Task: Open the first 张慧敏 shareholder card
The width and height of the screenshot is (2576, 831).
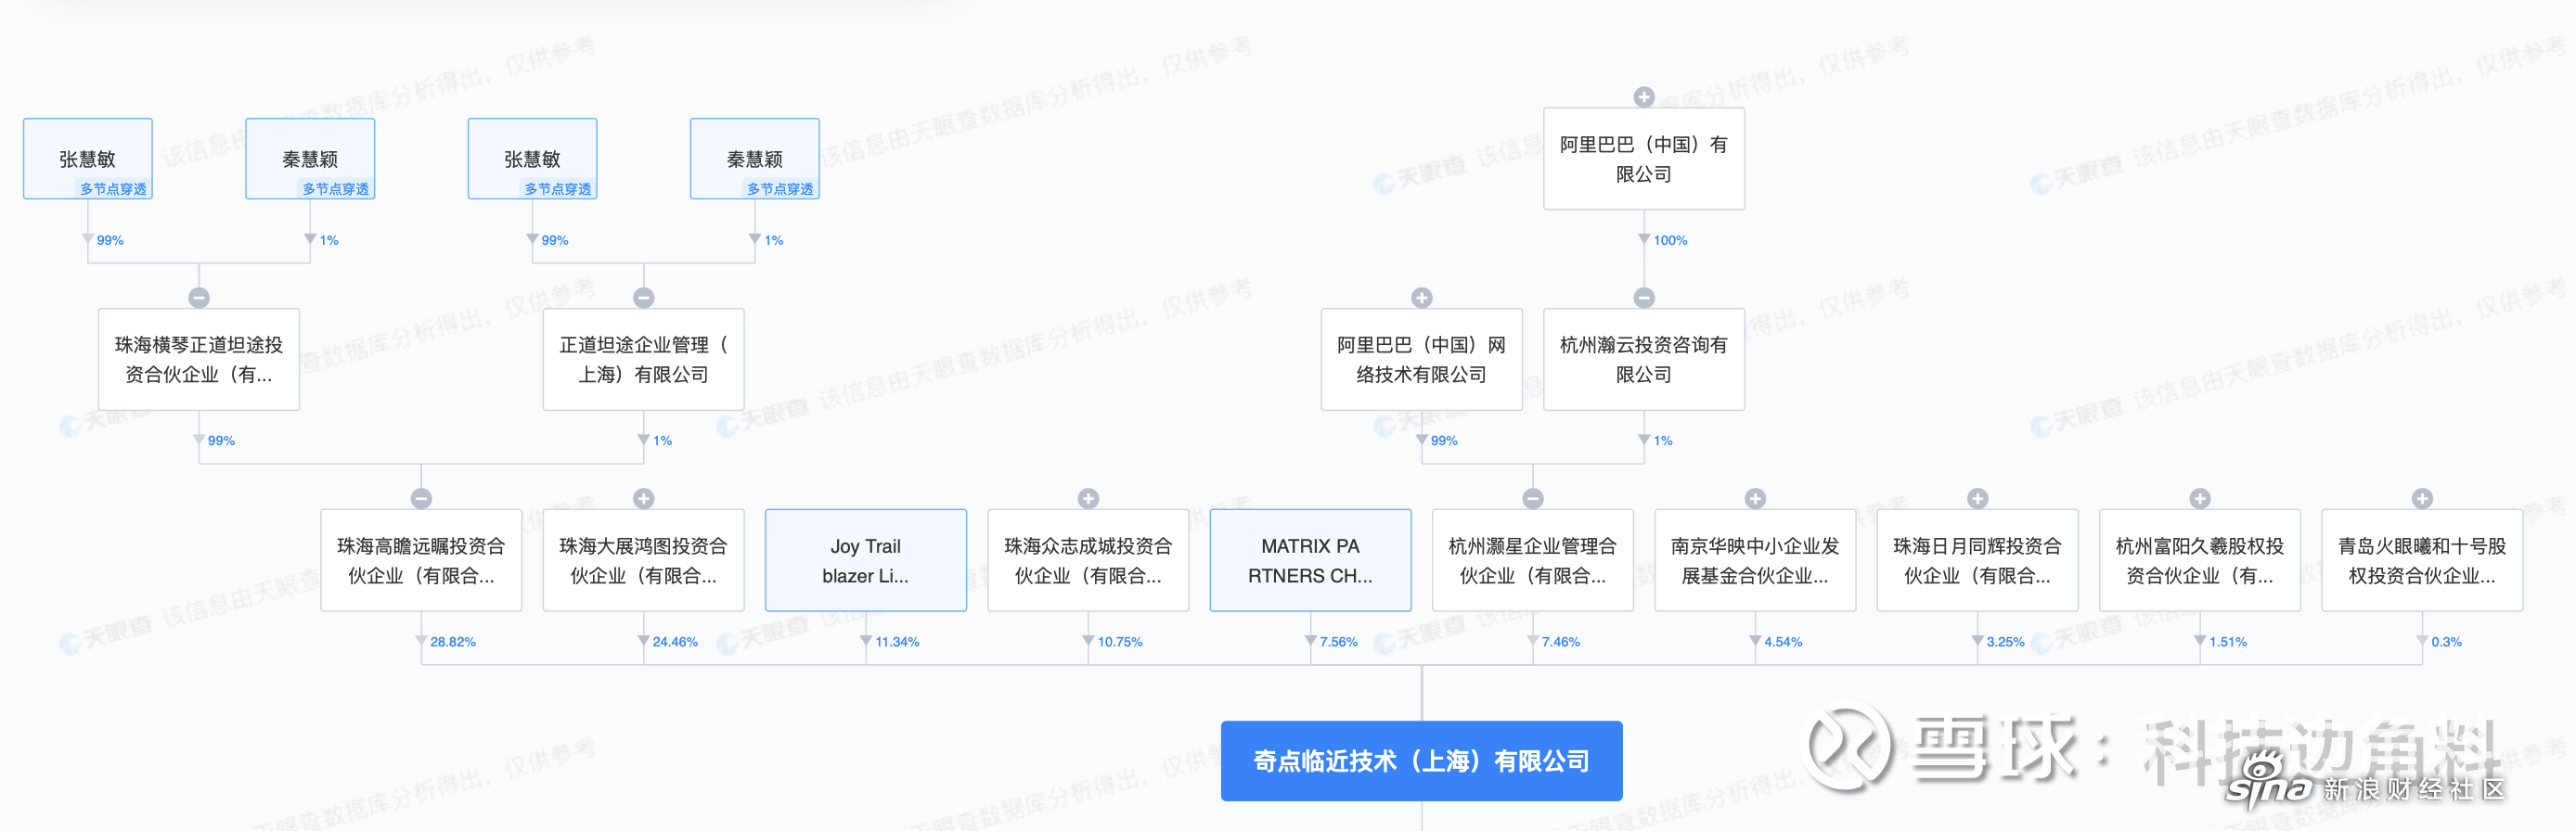Action: (x=88, y=159)
